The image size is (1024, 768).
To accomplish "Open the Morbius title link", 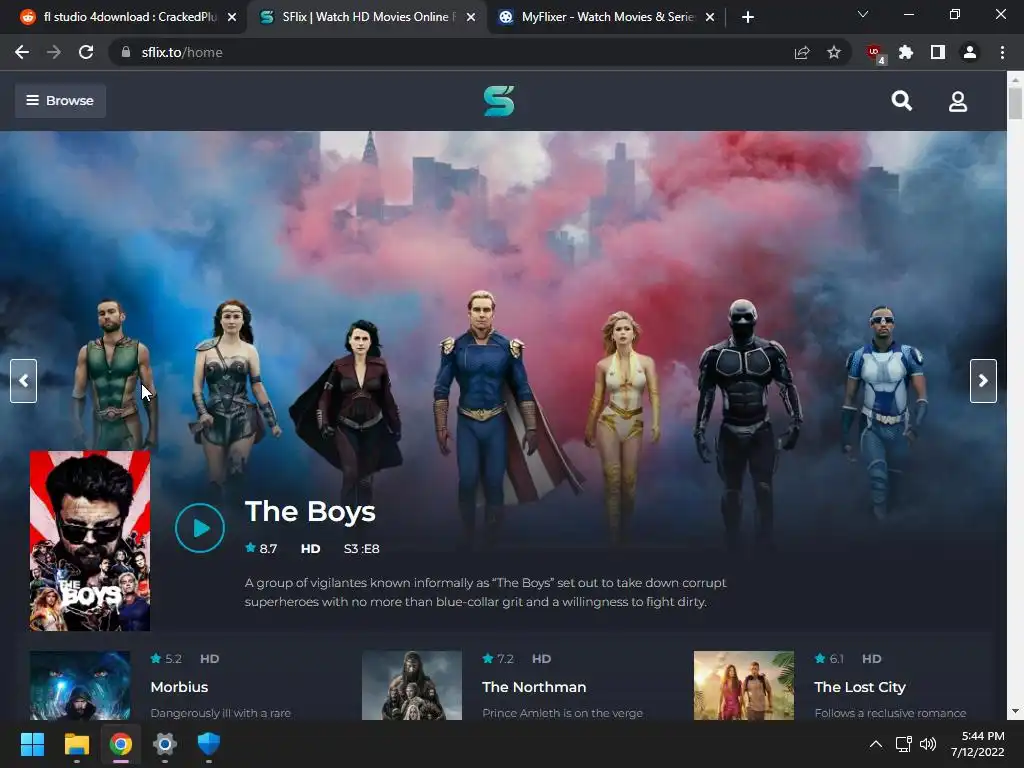I will tap(180, 687).
